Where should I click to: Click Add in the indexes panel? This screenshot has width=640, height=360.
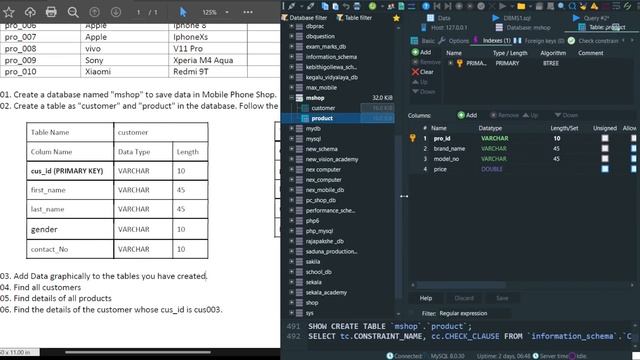click(x=422, y=52)
